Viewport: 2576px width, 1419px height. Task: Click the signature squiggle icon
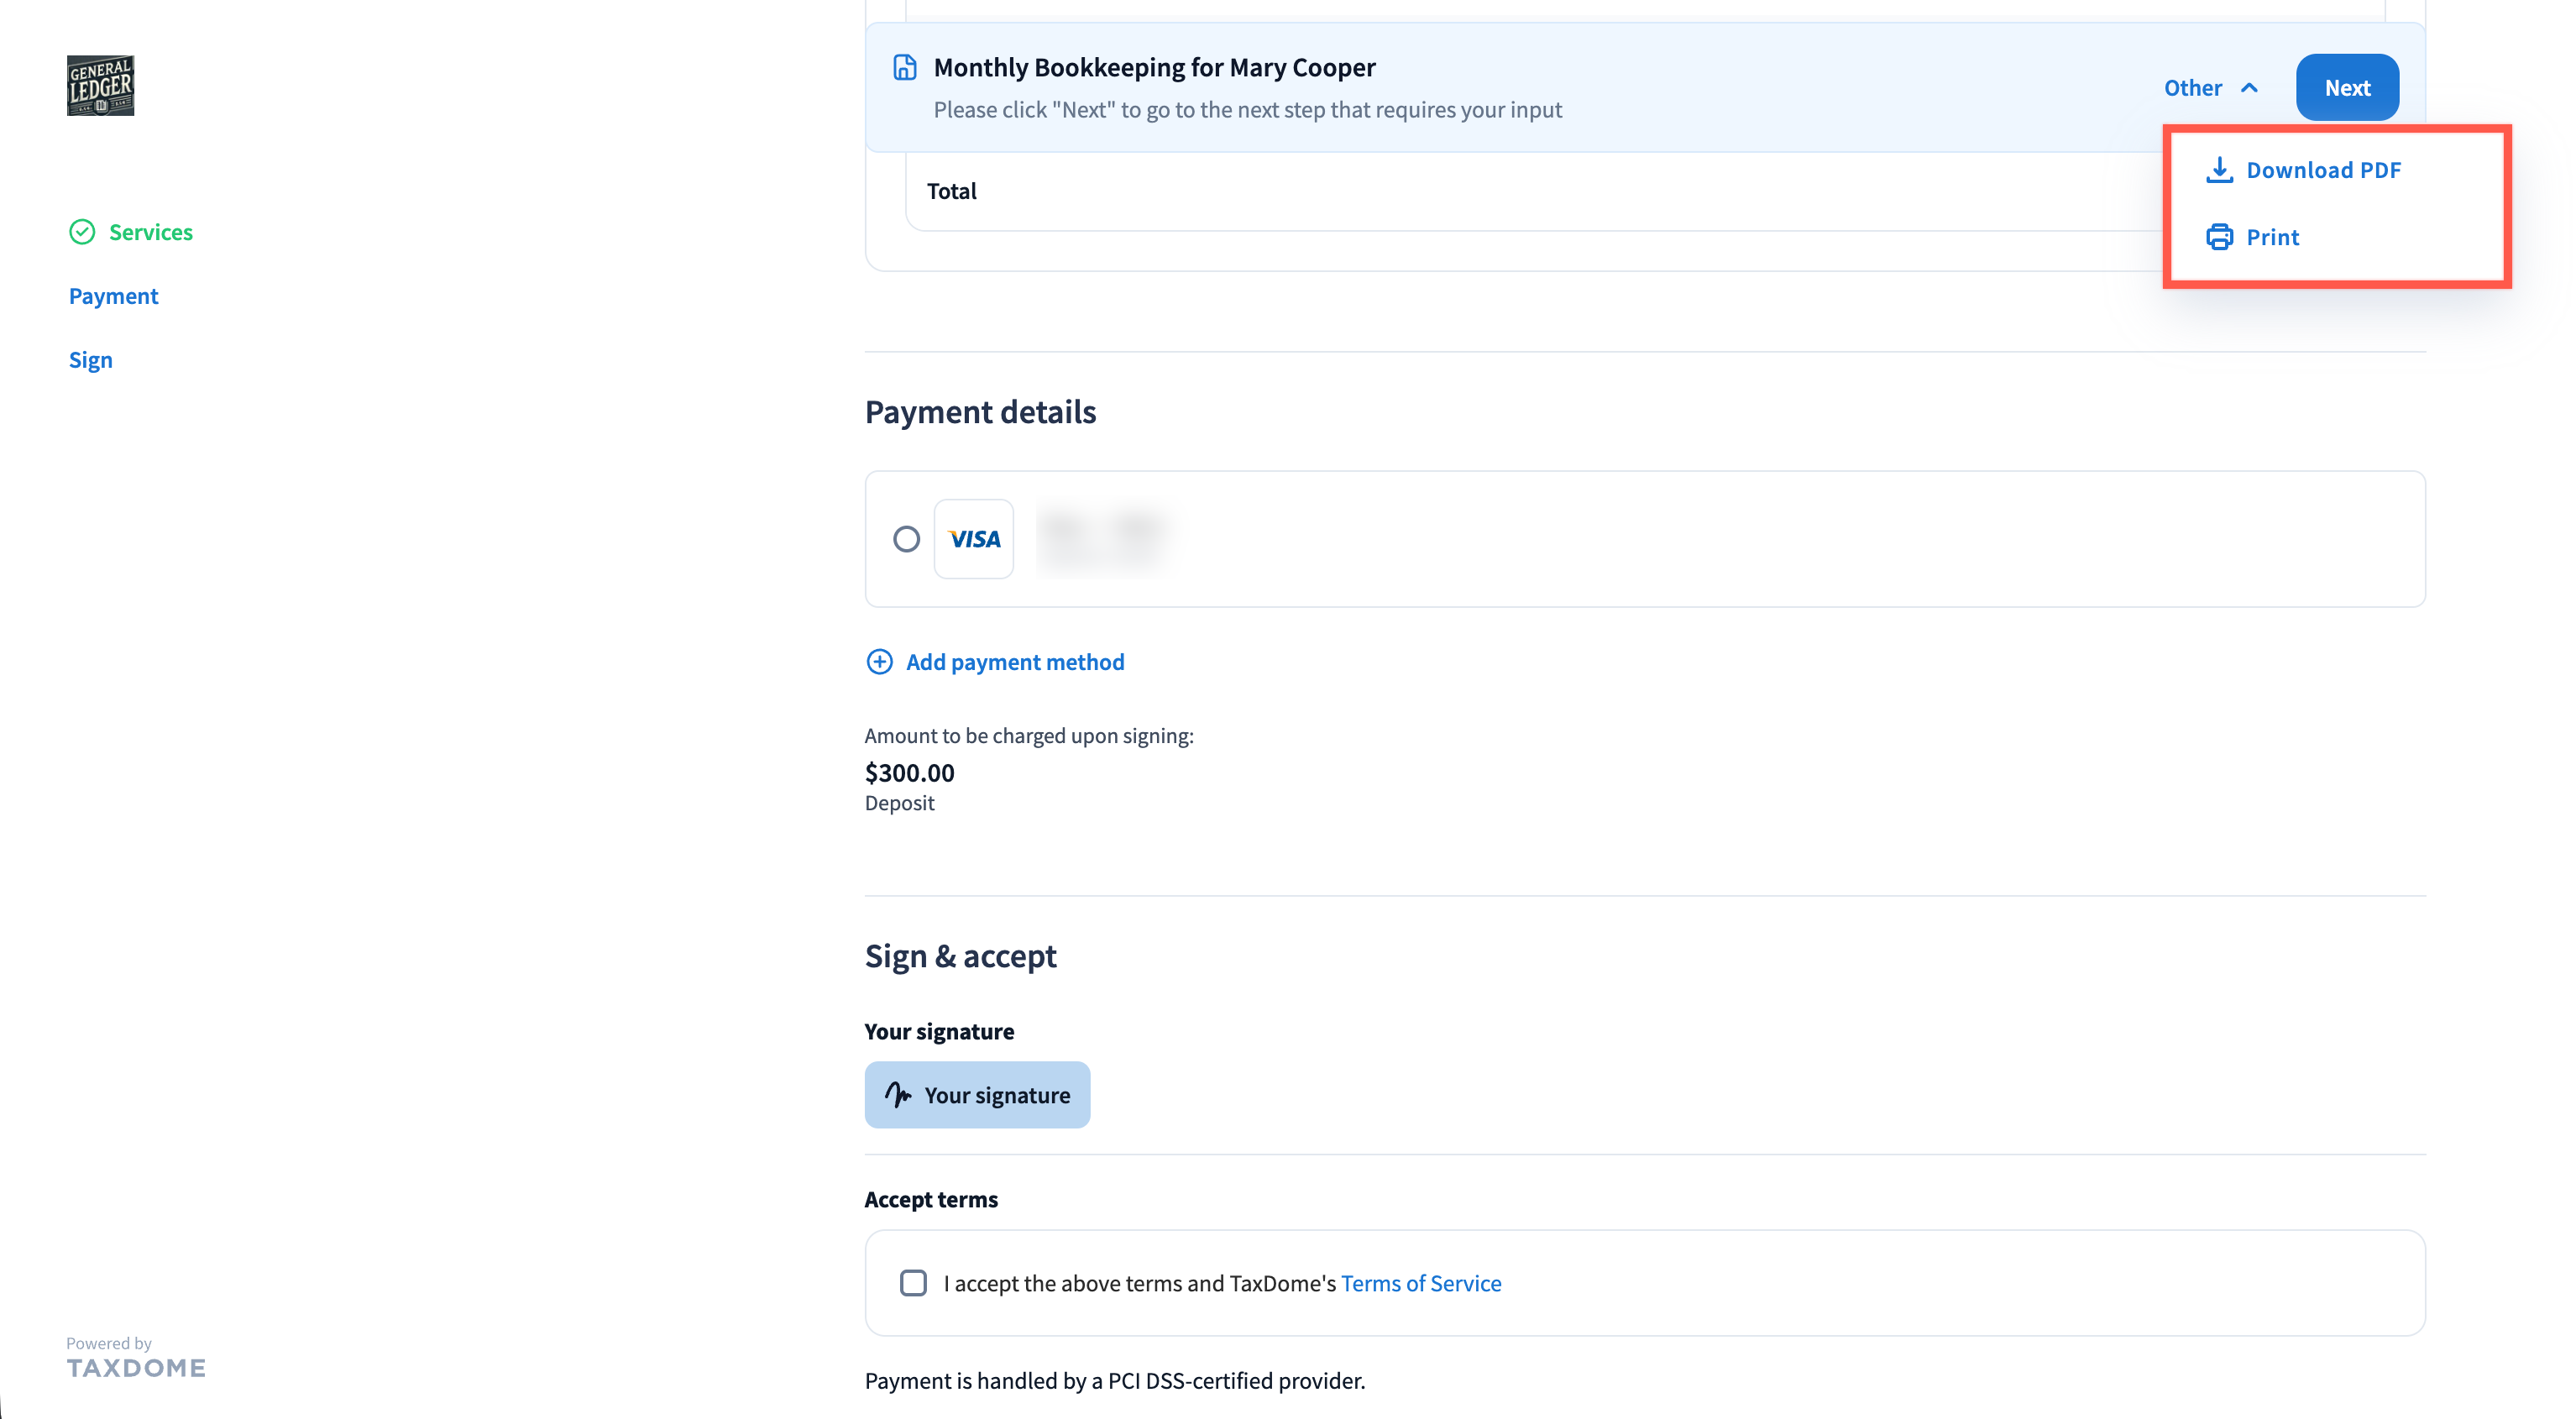898,1095
